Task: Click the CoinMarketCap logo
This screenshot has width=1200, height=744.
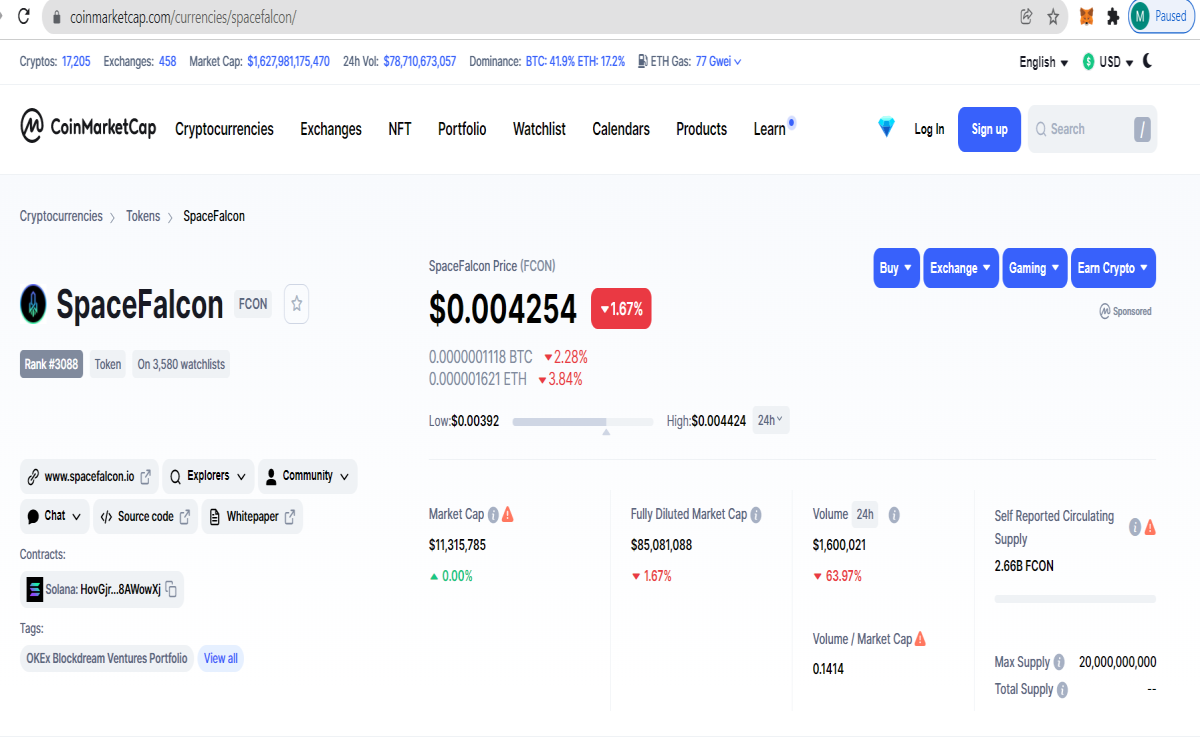Action: coord(88,127)
